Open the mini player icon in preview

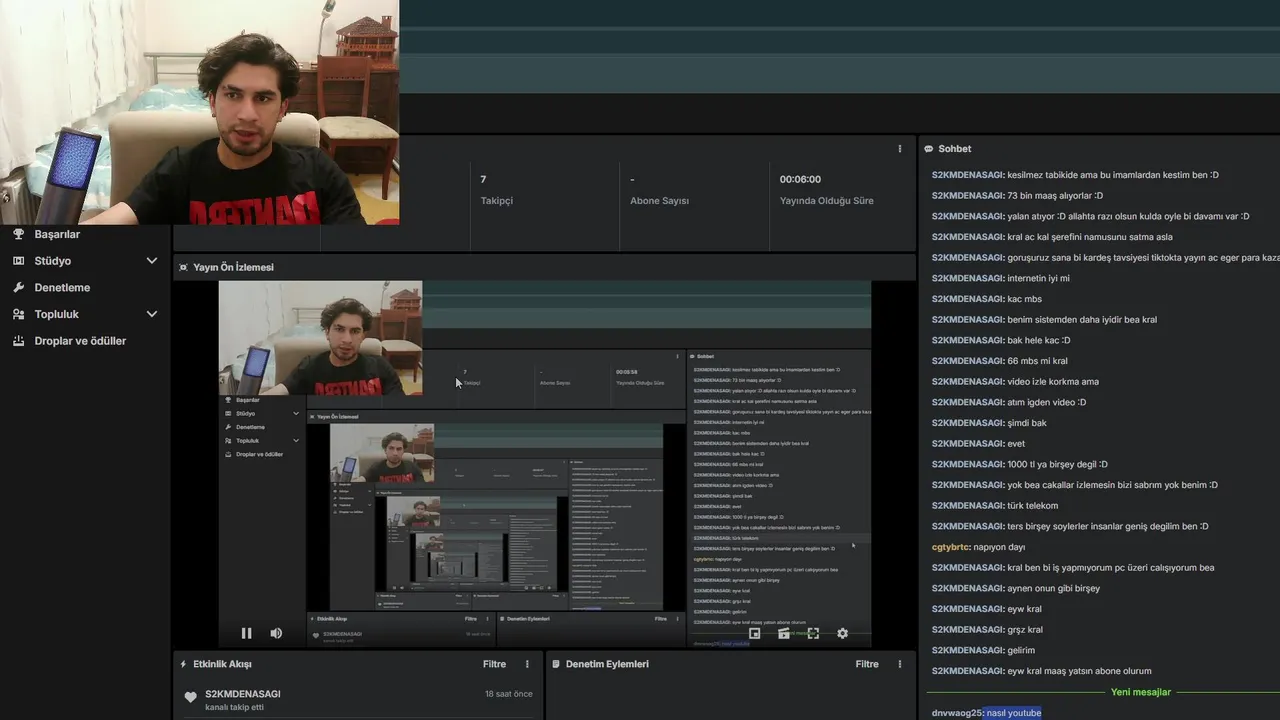754,633
